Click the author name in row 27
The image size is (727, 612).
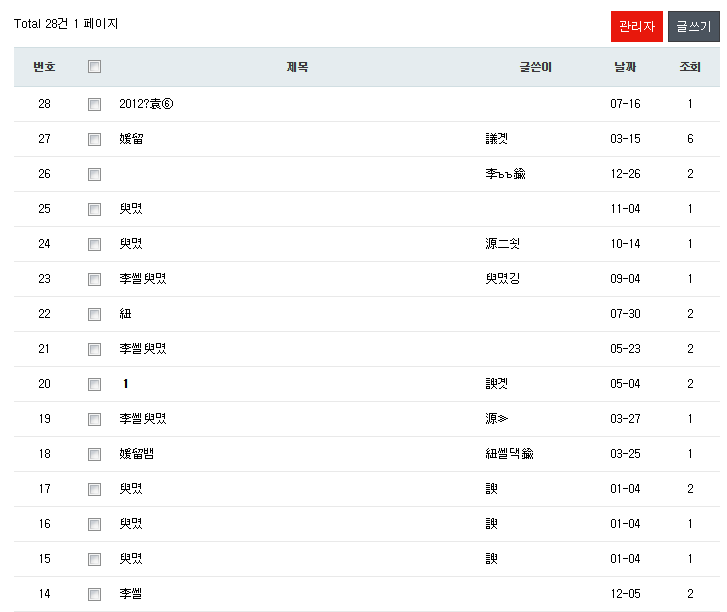point(497,139)
